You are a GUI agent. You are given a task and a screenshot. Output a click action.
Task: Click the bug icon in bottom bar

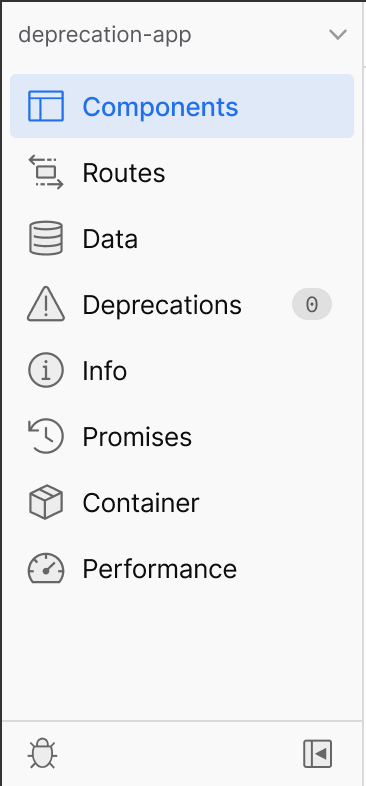coord(43,753)
